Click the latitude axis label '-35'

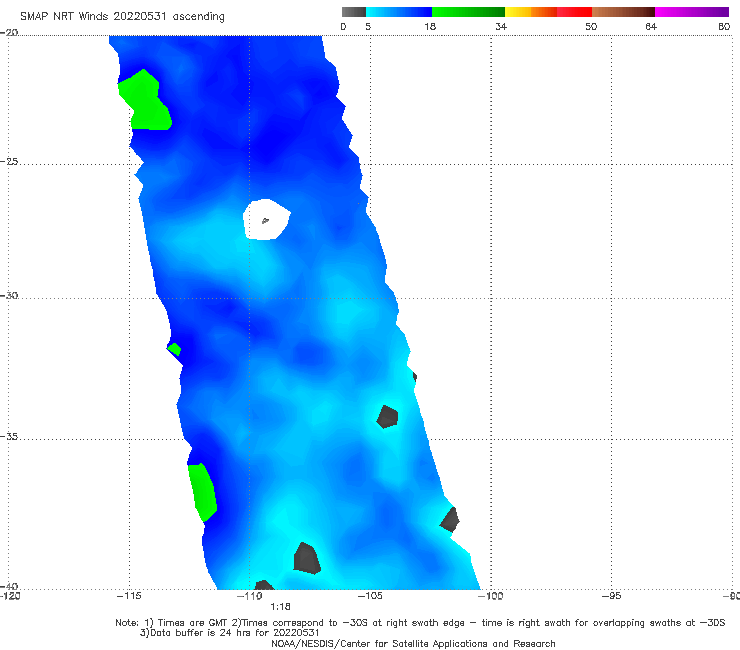point(9,436)
